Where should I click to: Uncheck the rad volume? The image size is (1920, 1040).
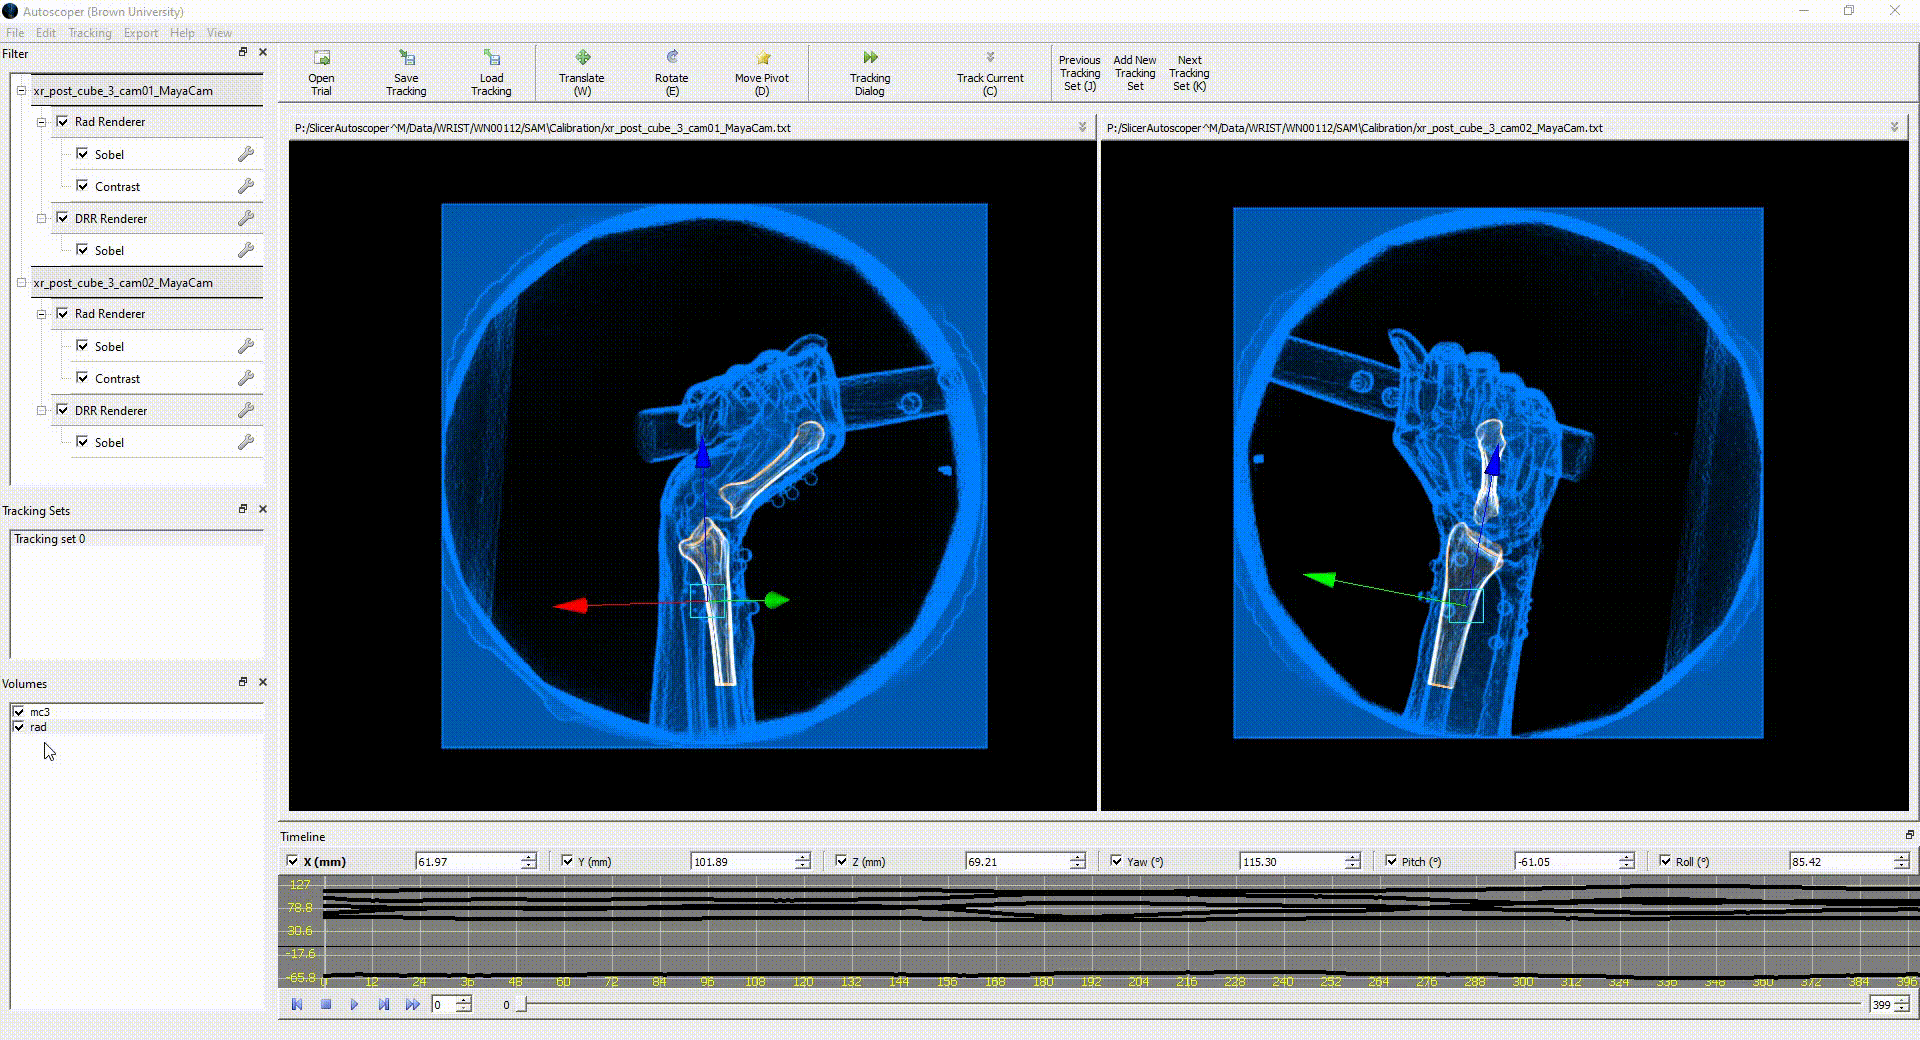point(19,727)
